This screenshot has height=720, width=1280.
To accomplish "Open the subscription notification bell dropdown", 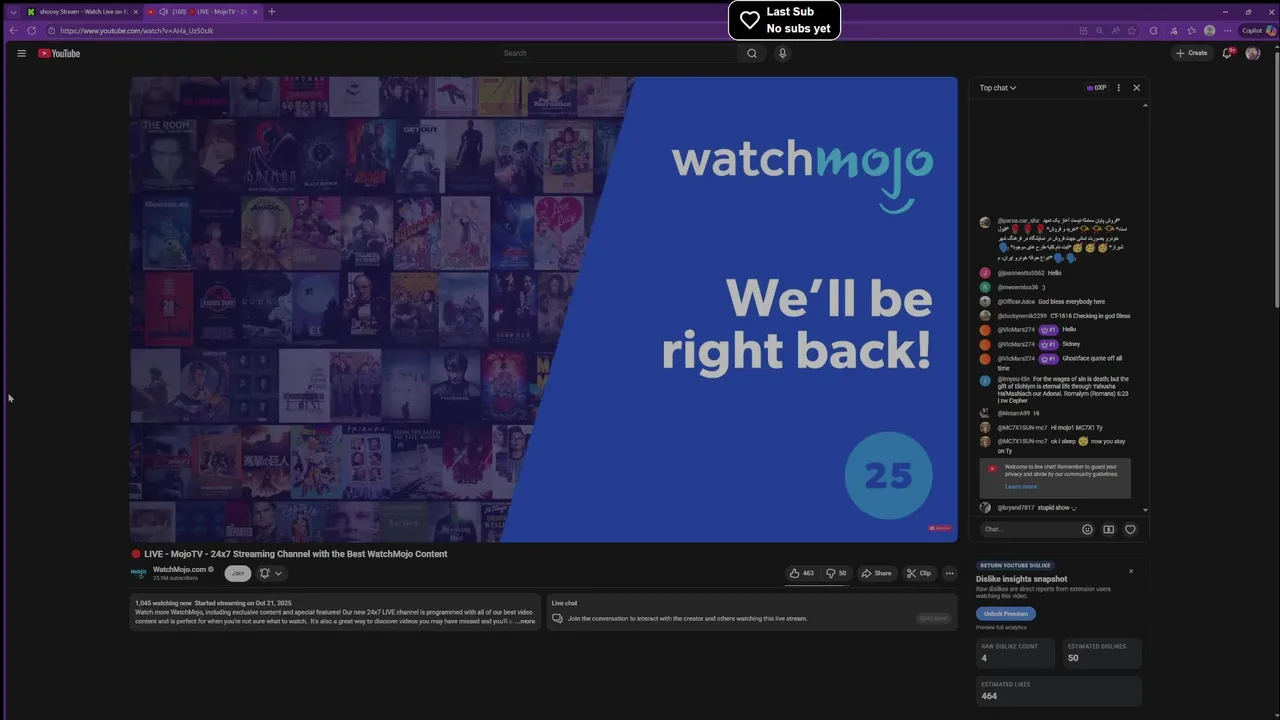I will coord(271,573).
